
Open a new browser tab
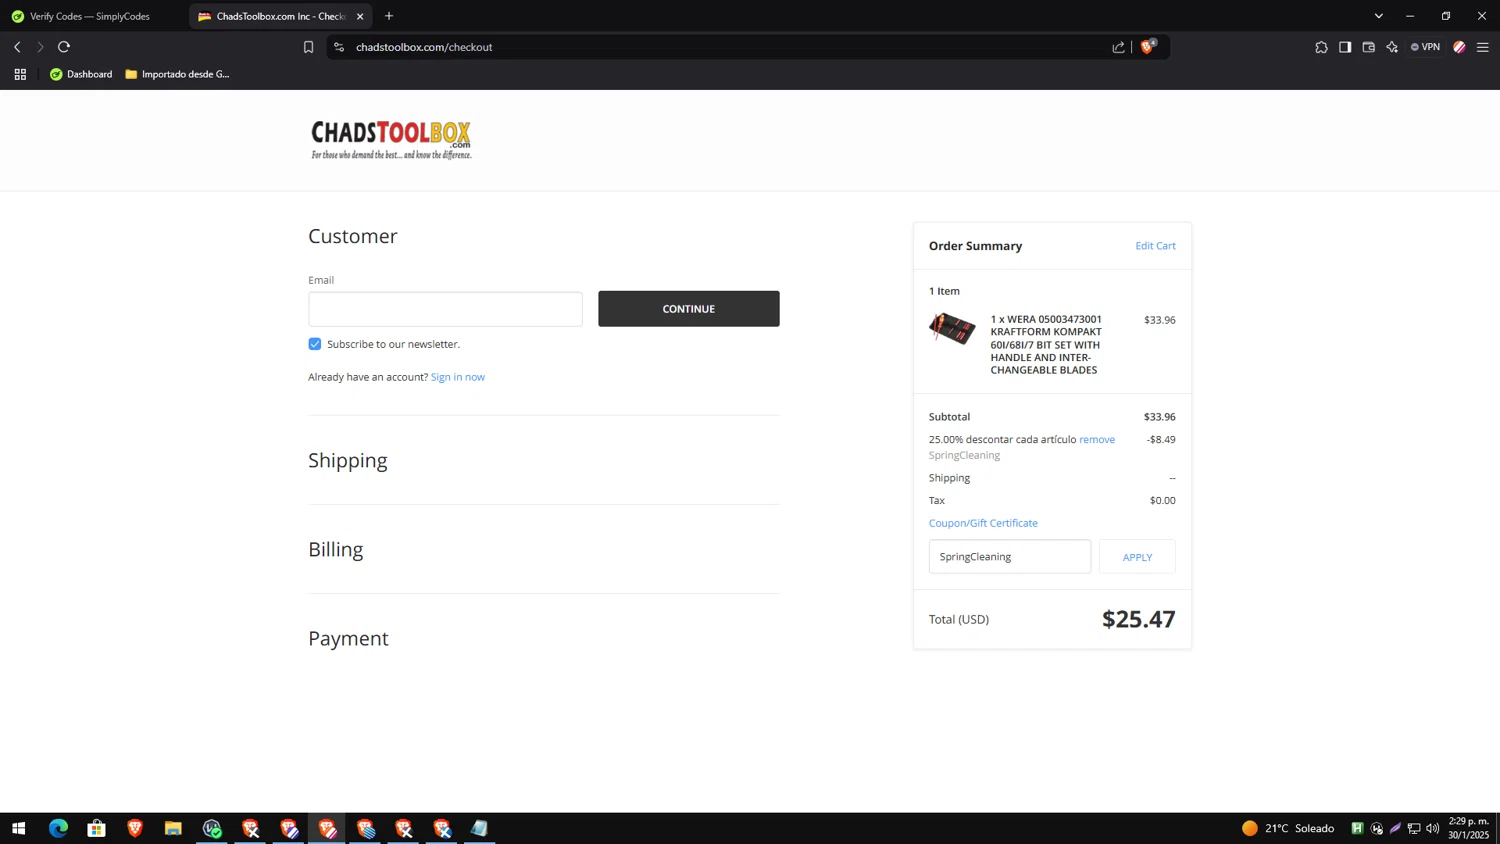[x=389, y=16]
